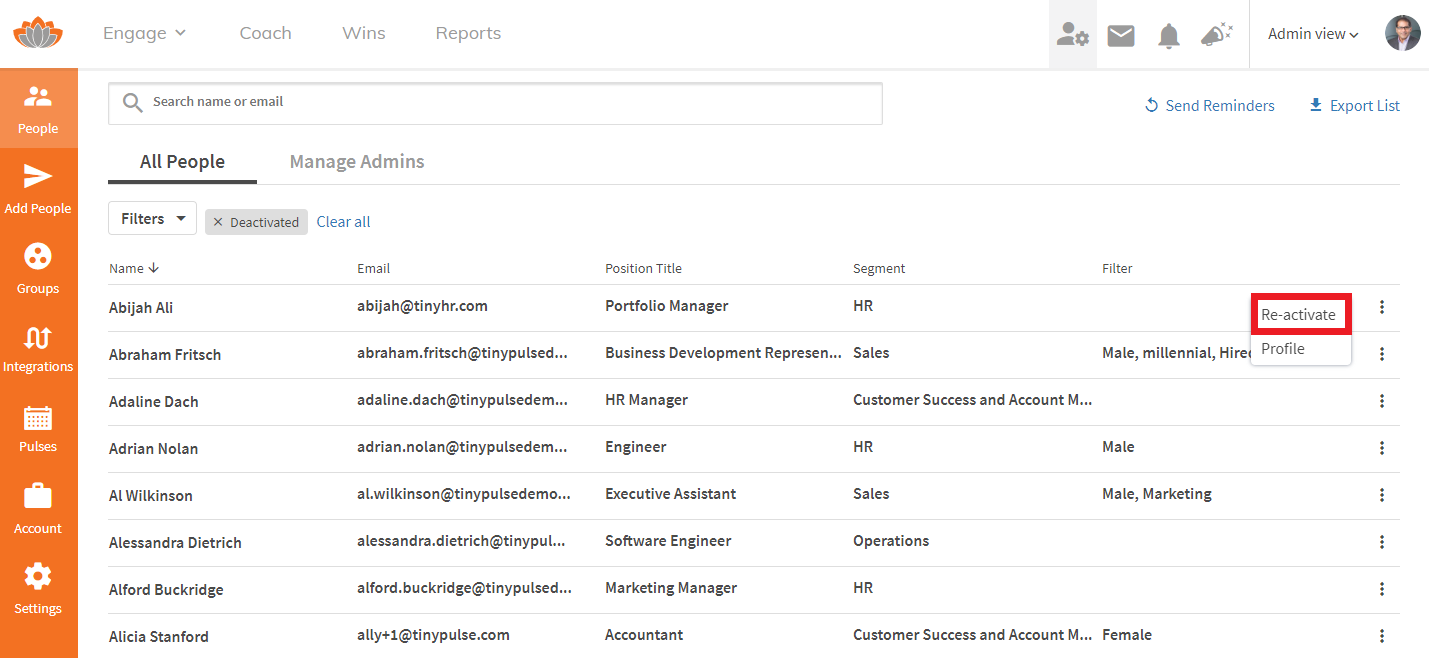The width and height of the screenshot is (1429, 658).
Task: Click Send Reminders link
Action: (1210, 106)
